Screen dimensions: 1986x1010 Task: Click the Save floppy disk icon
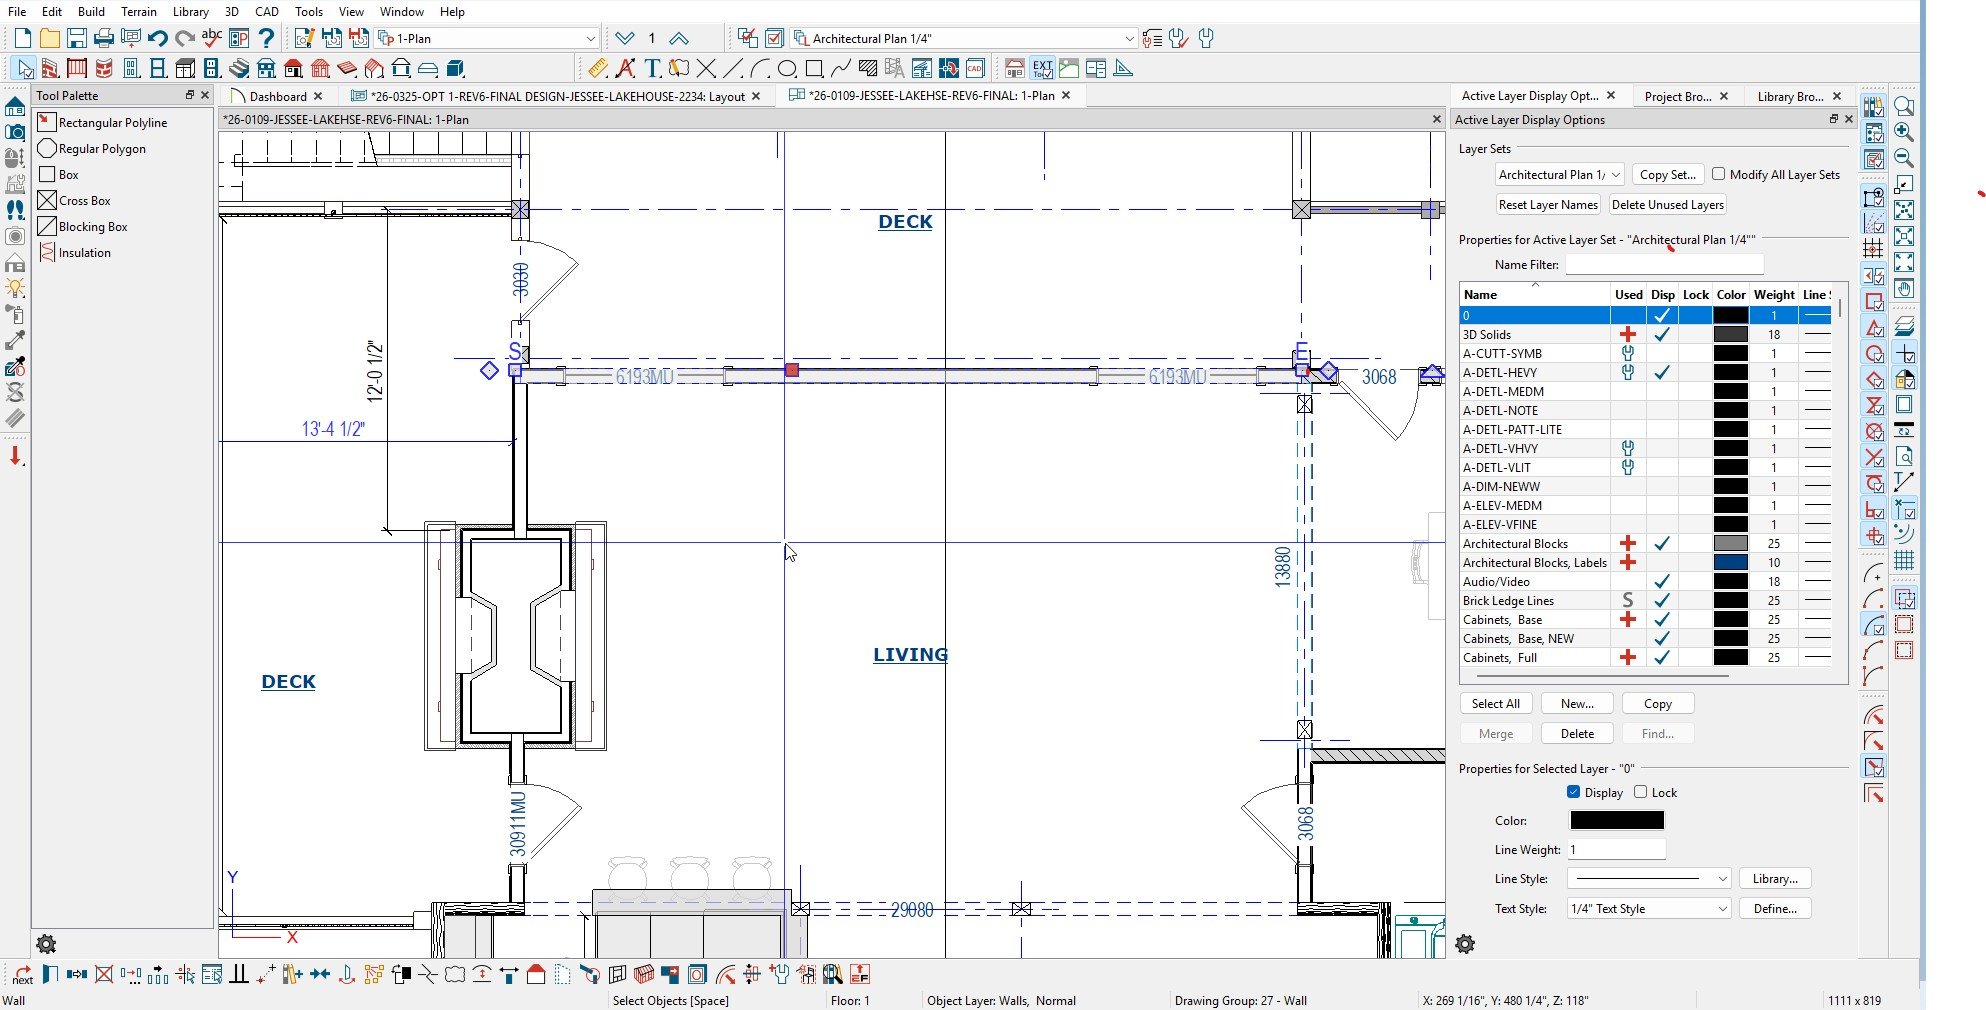click(76, 38)
